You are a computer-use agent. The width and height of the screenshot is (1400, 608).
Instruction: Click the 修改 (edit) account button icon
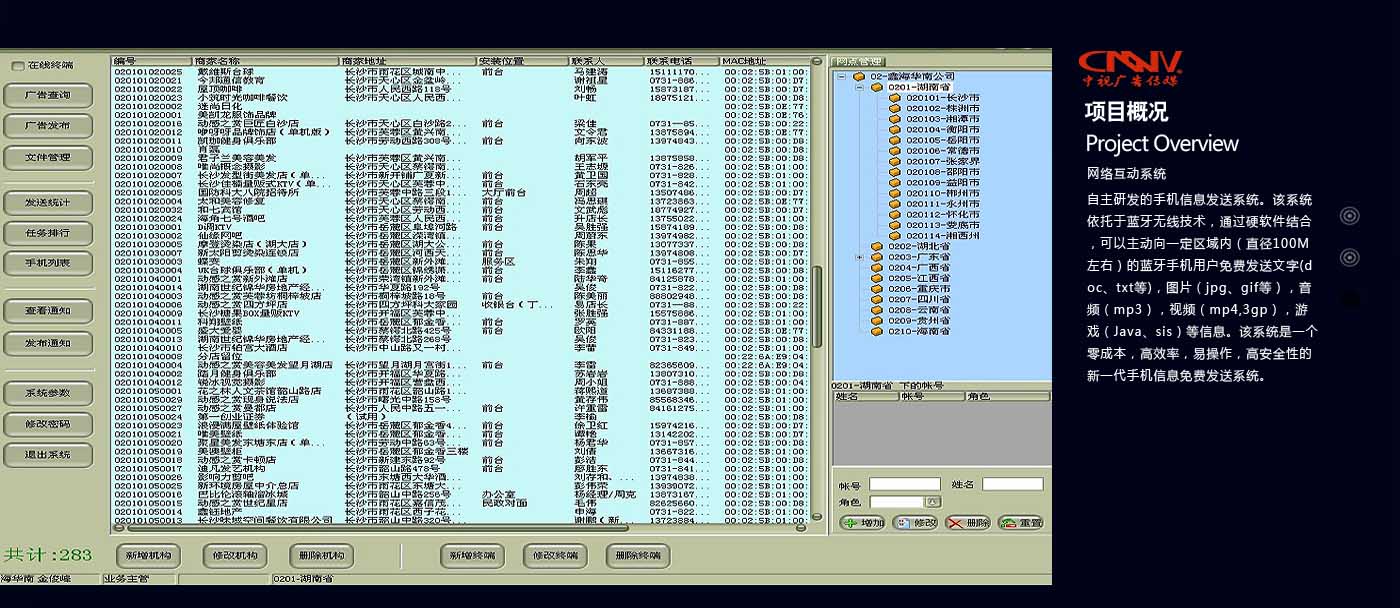tap(903, 523)
